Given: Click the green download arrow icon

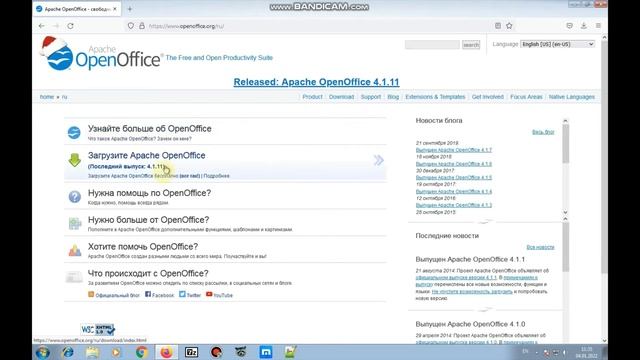Looking at the screenshot, I should point(74,160).
